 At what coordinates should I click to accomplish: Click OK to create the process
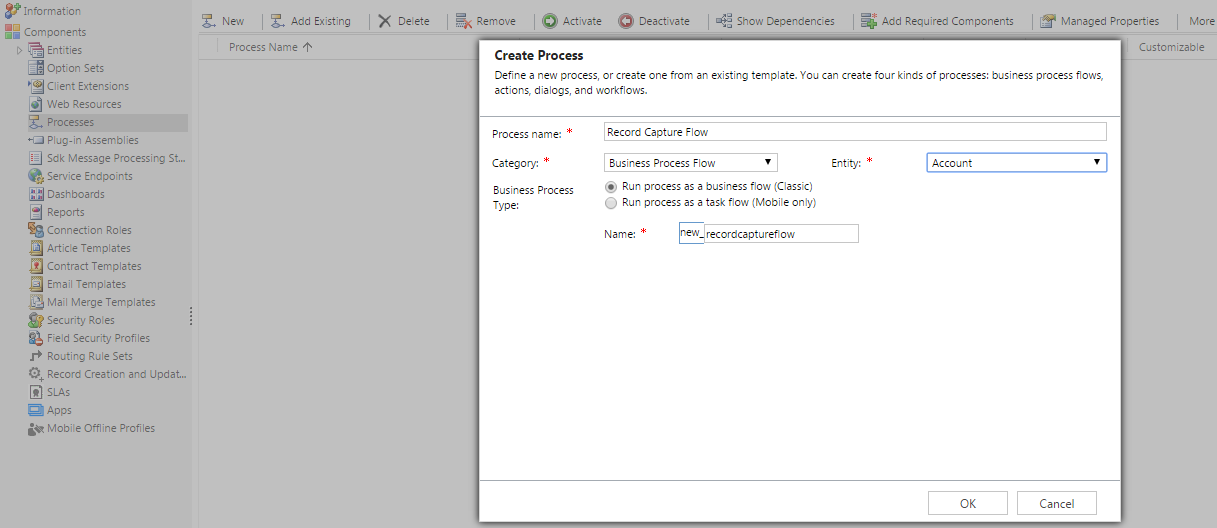(968, 503)
